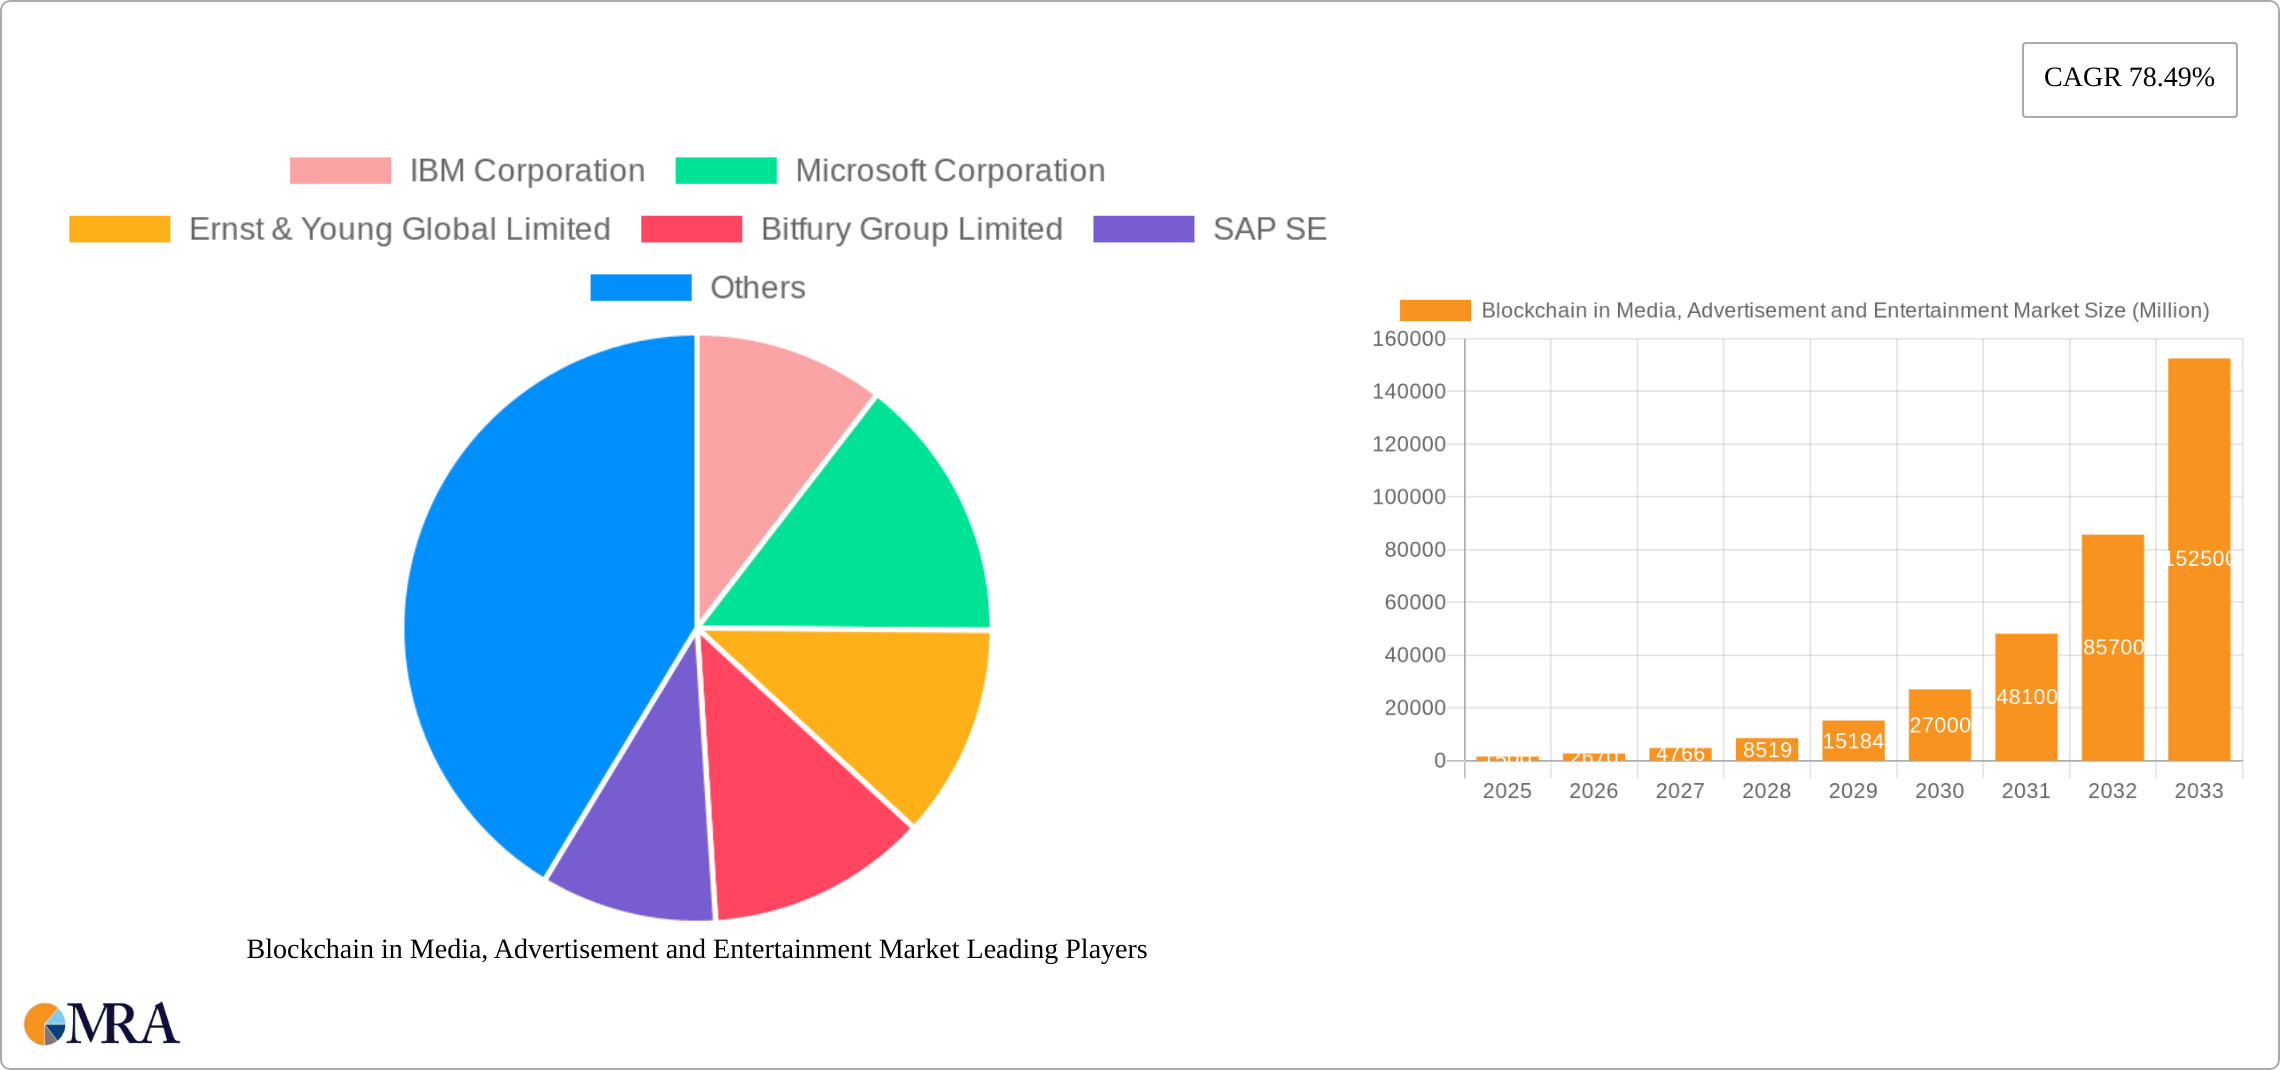Screen dimensions: 2280x1070
Task: Toggle Bitfury Group Limited legend label
Action: (x=911, y=229)
